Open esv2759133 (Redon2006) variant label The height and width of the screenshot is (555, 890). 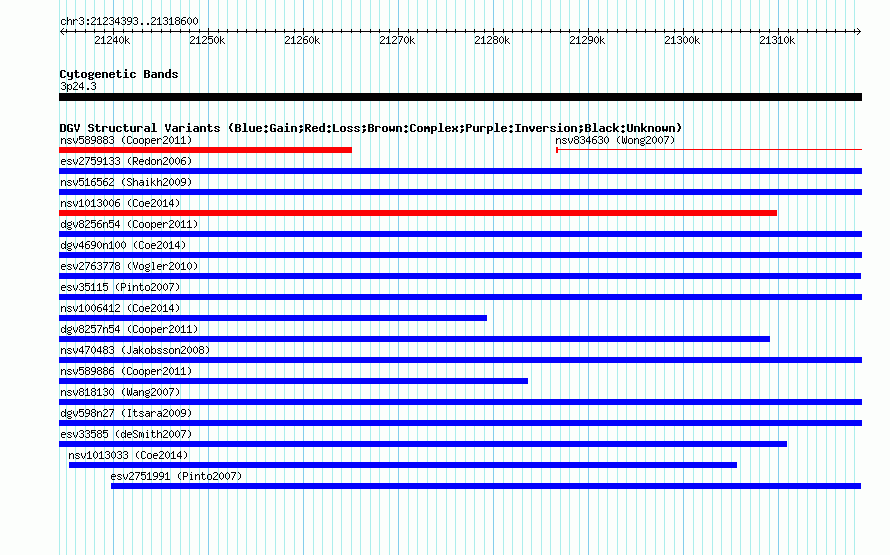[126, 161]
